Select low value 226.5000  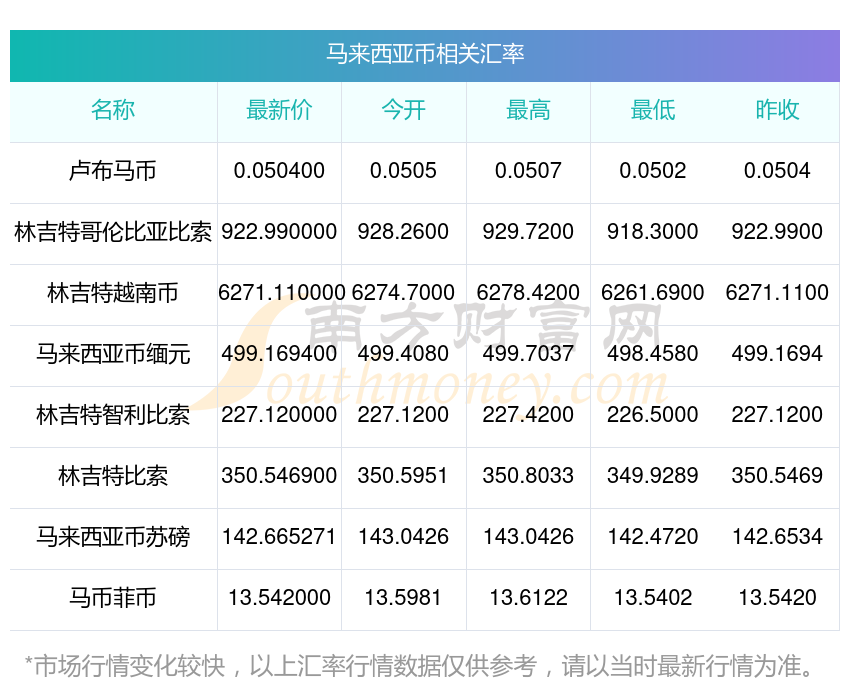(653, 415)
